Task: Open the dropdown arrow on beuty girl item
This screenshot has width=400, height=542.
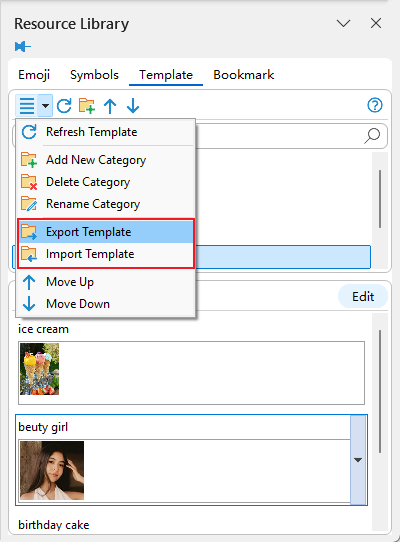Action: [358, 460]
